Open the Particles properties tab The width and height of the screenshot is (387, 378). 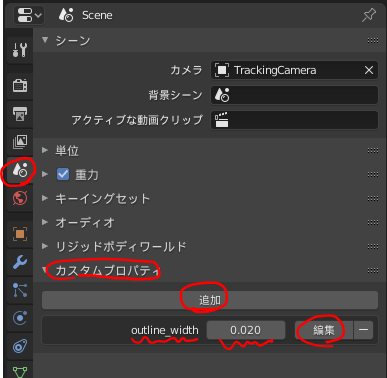pos(20,290)
